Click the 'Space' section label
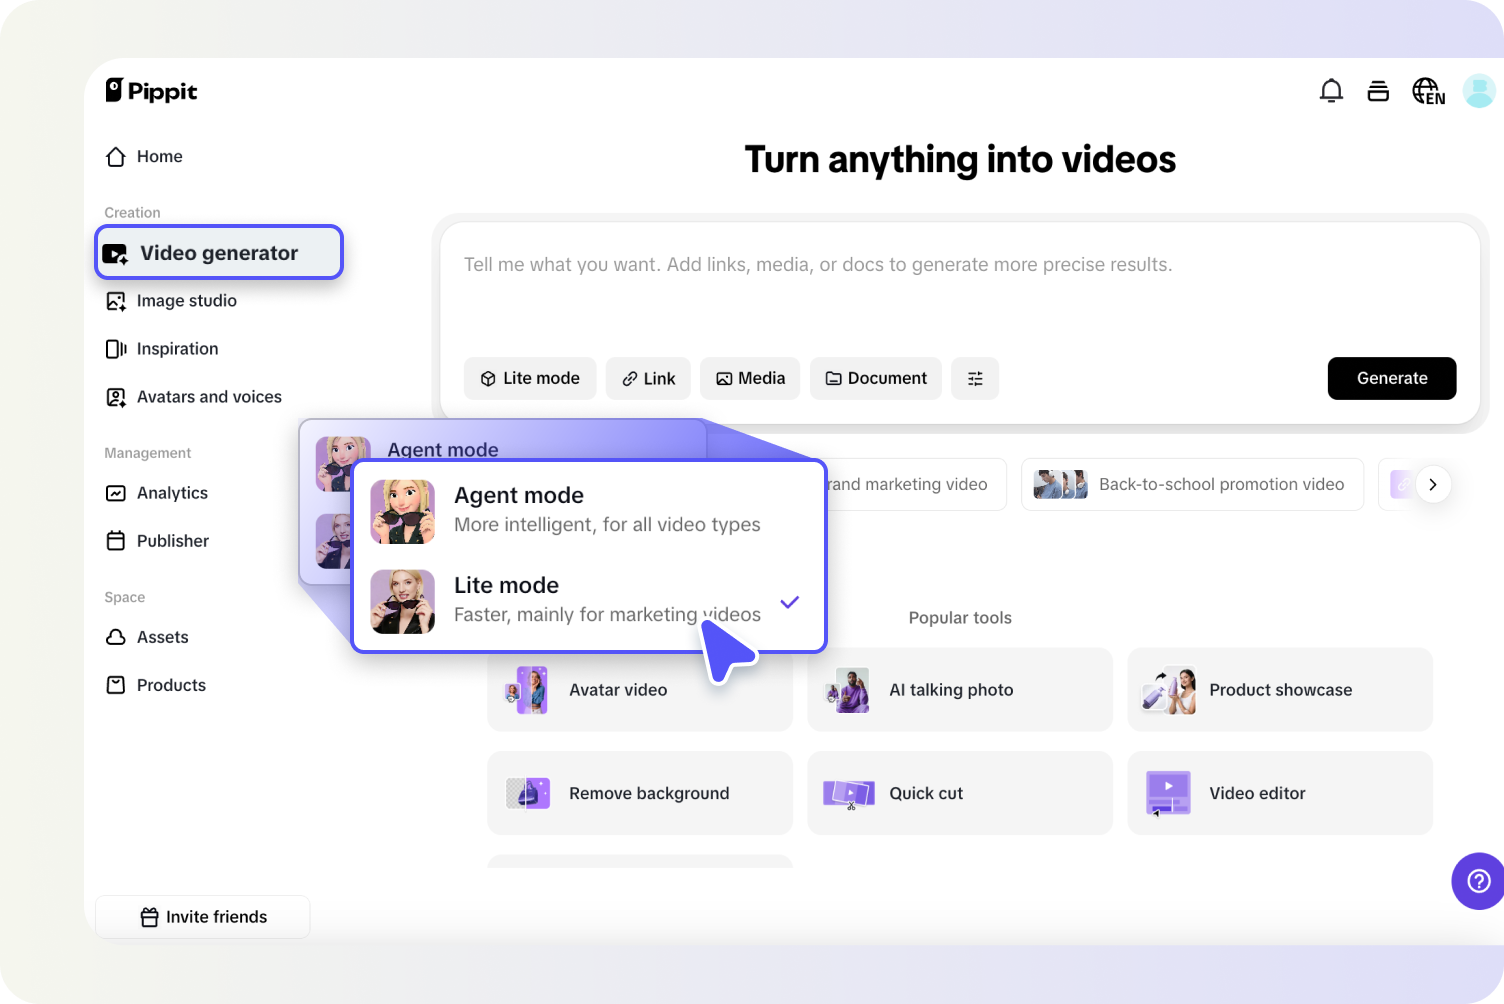This screenshot has height=1004, width=1504. coord(124,597)
